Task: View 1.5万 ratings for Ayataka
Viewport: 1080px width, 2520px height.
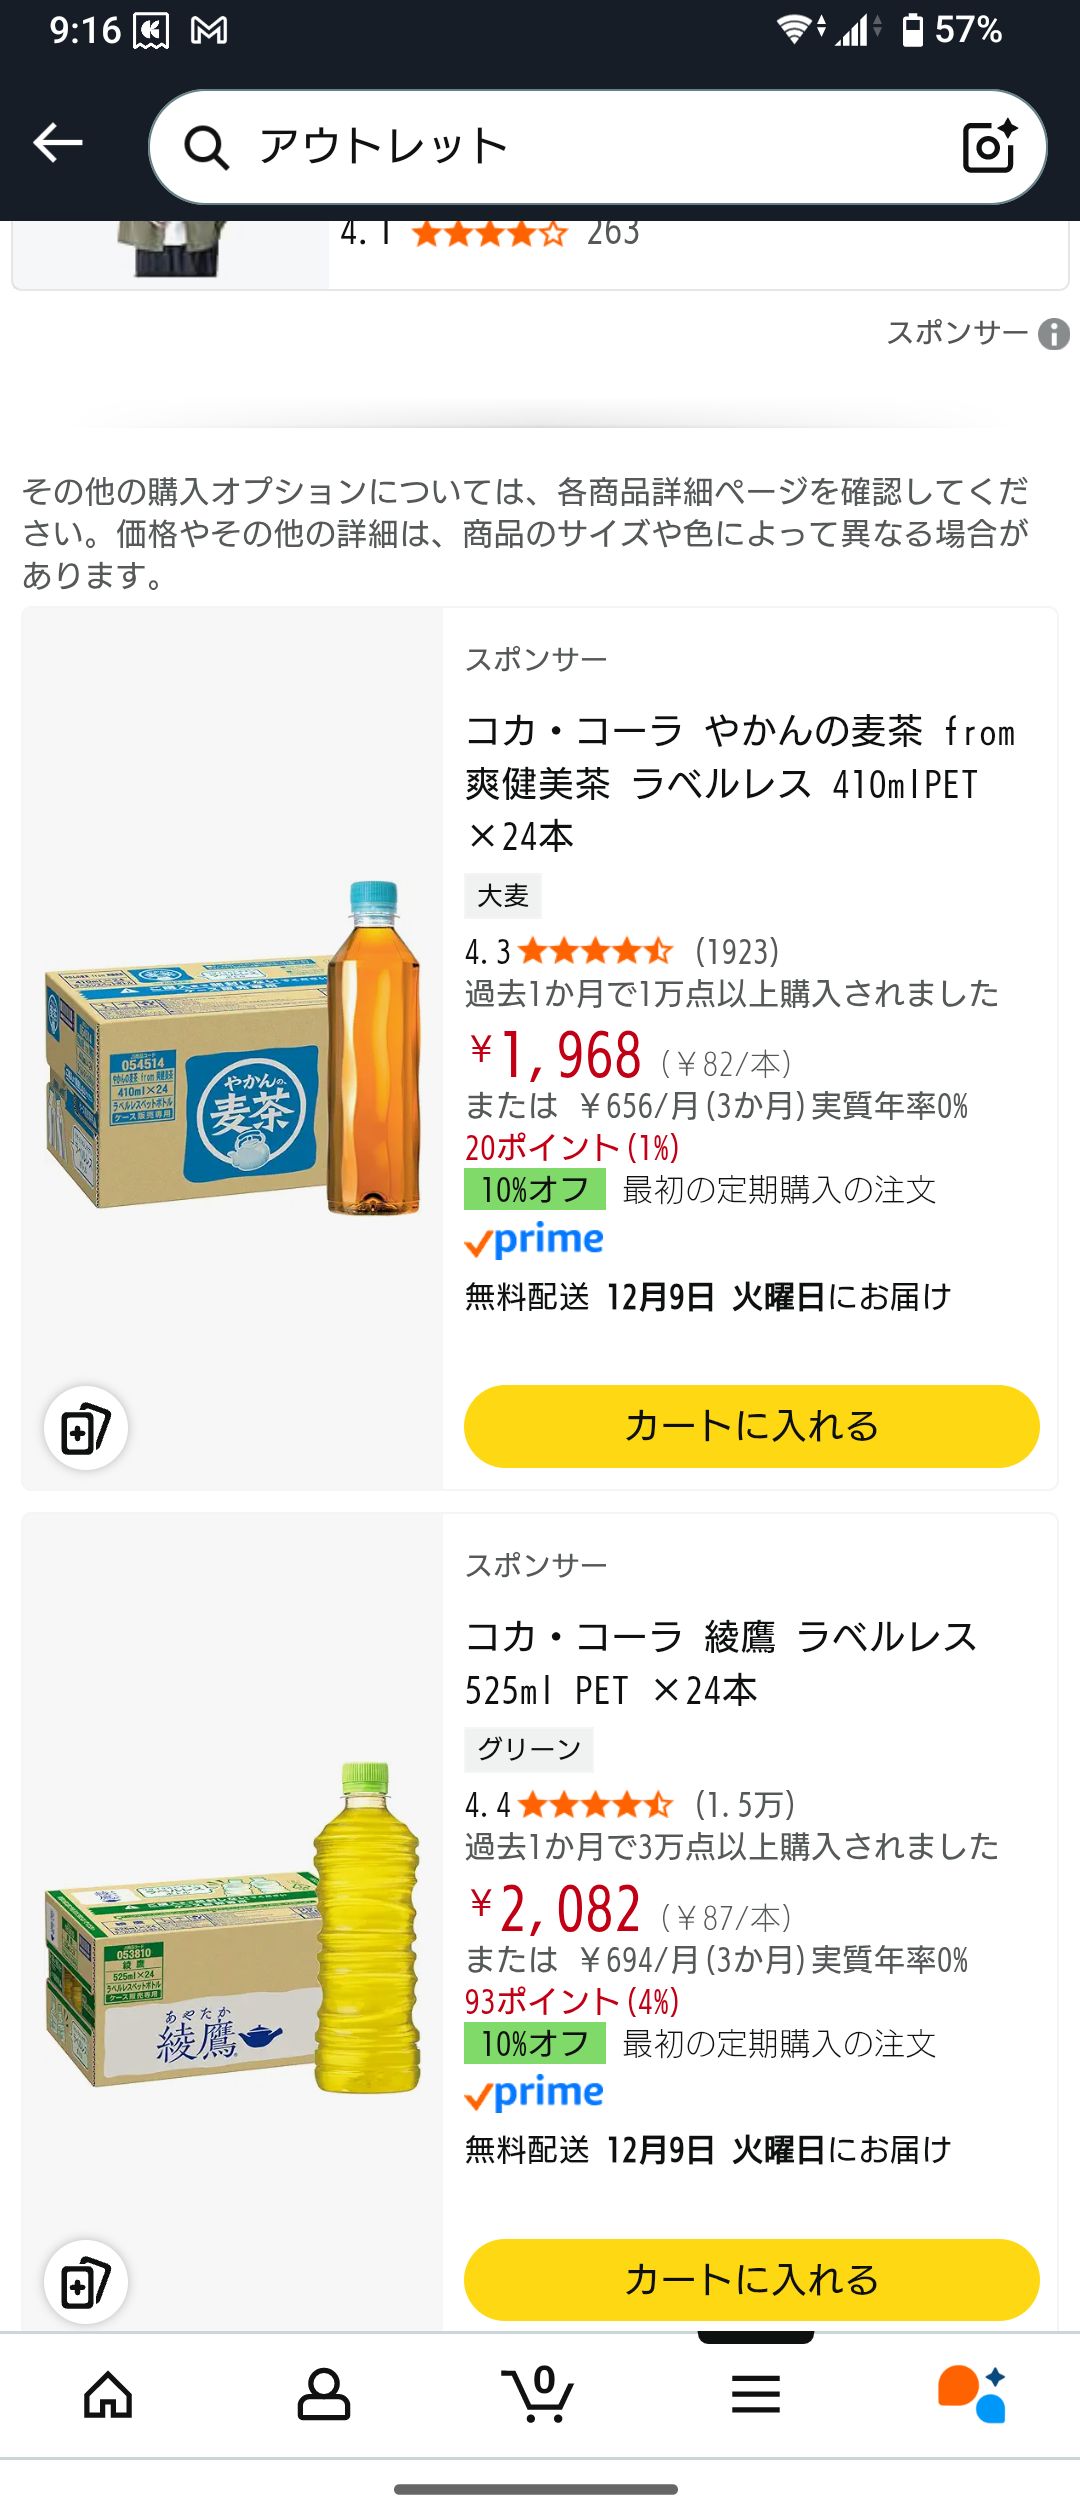Action: point(745,1805)
